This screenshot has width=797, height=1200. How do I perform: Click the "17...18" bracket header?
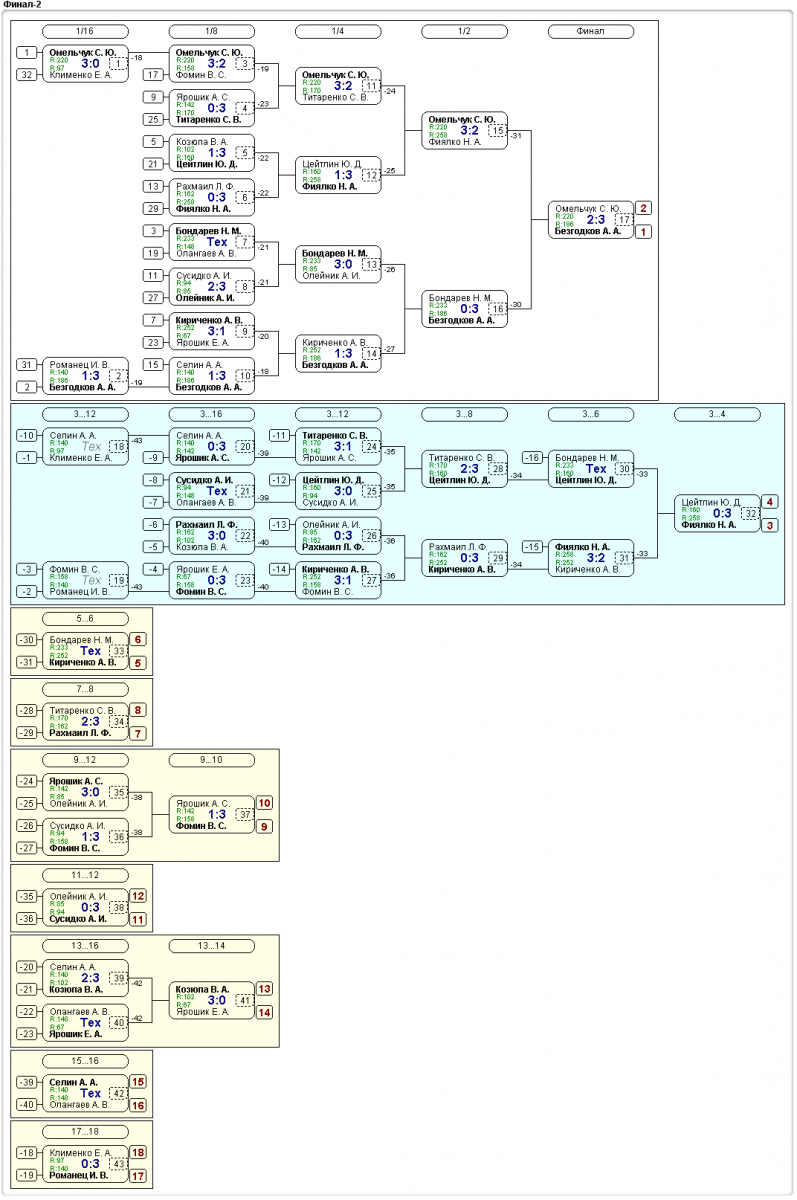click(85, 1131)
